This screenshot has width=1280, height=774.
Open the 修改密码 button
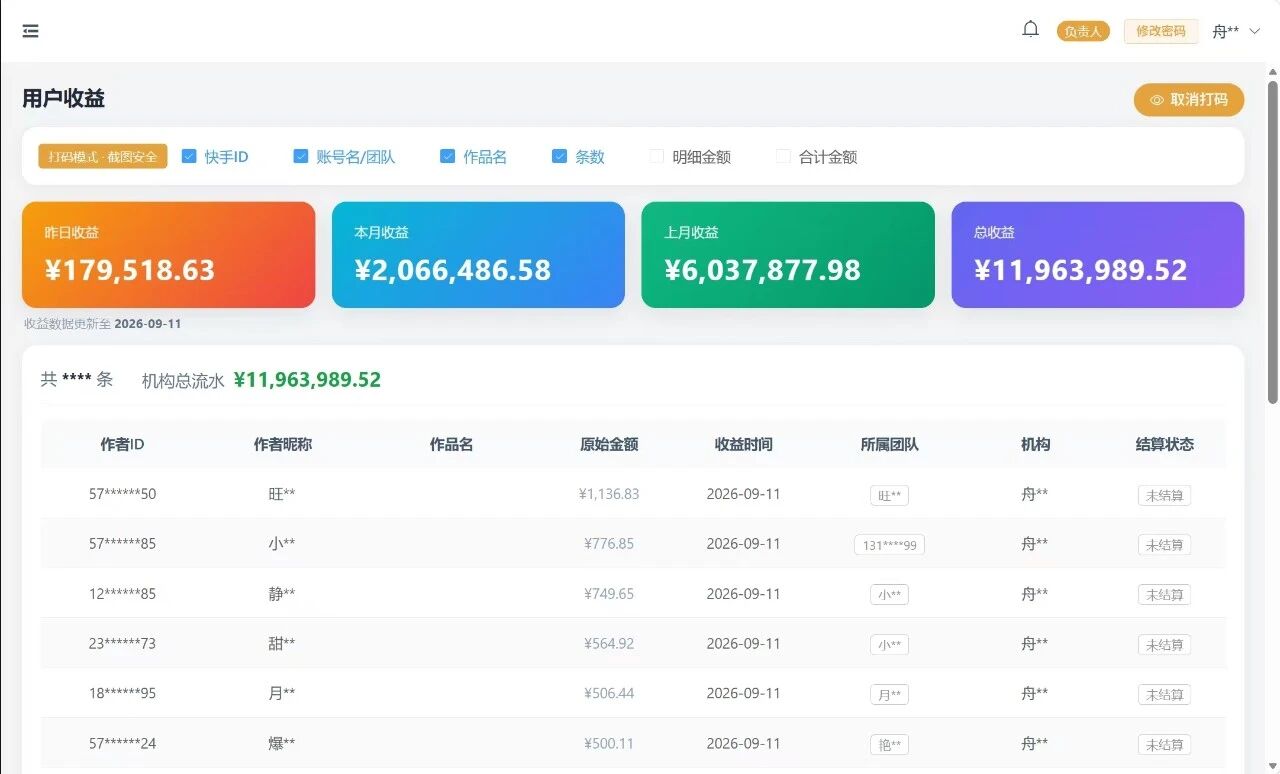(x=1161, y=31)
